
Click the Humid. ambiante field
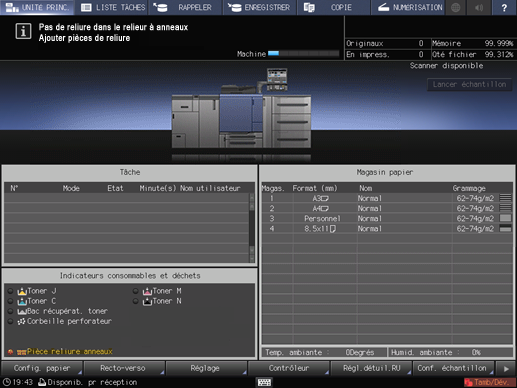pos(450,352)
